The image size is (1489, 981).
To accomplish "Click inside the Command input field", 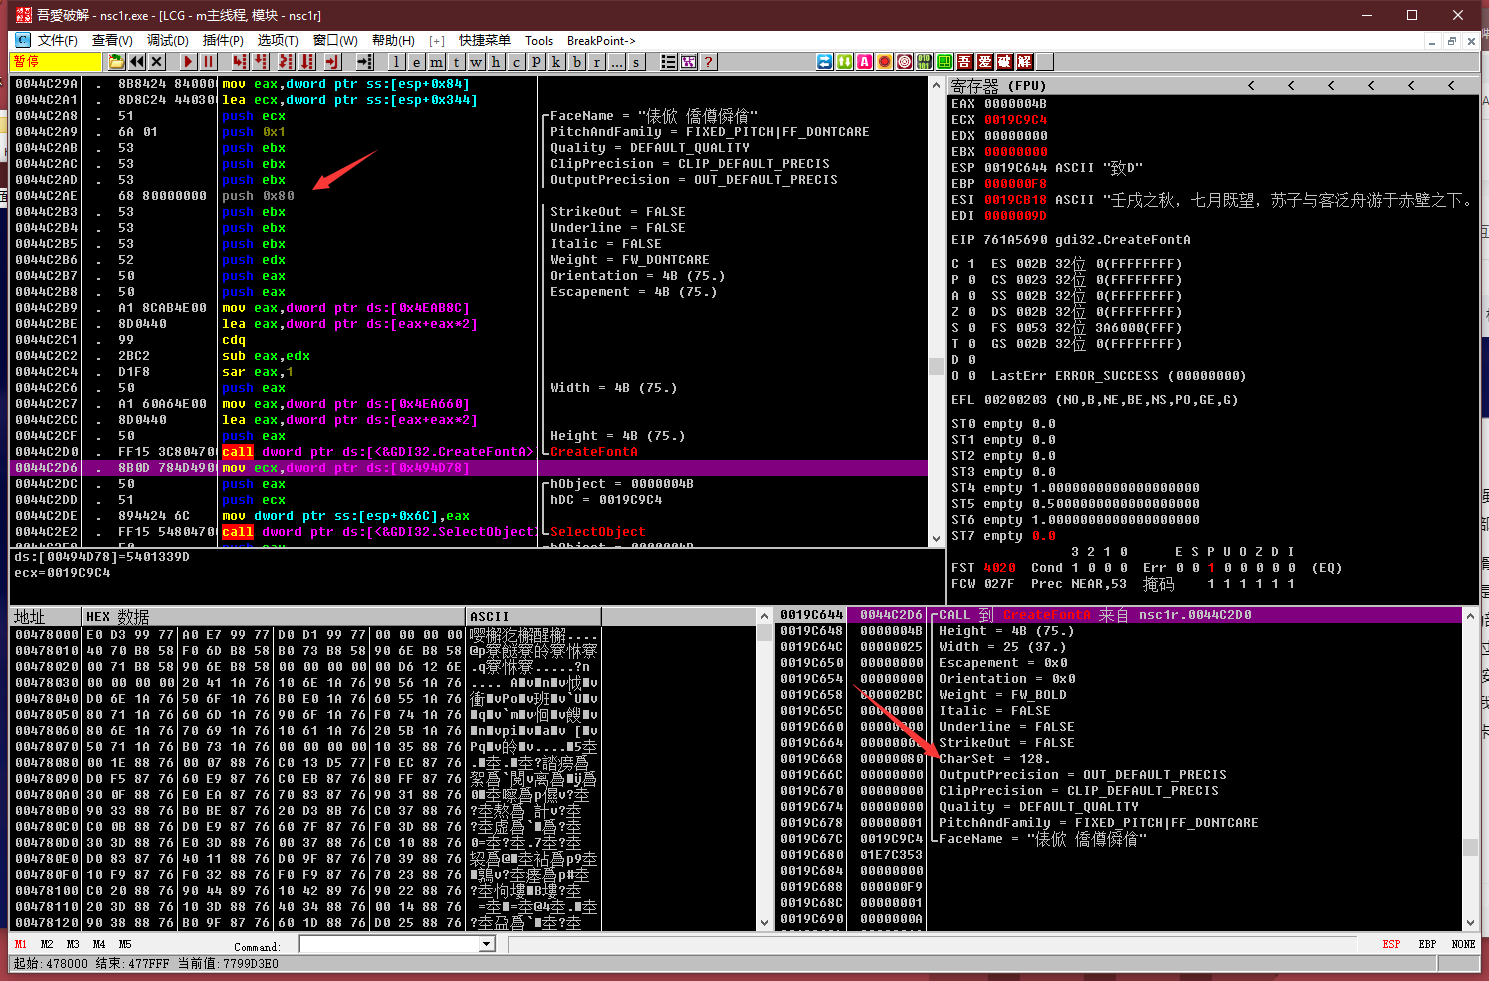I will (390, 944).
